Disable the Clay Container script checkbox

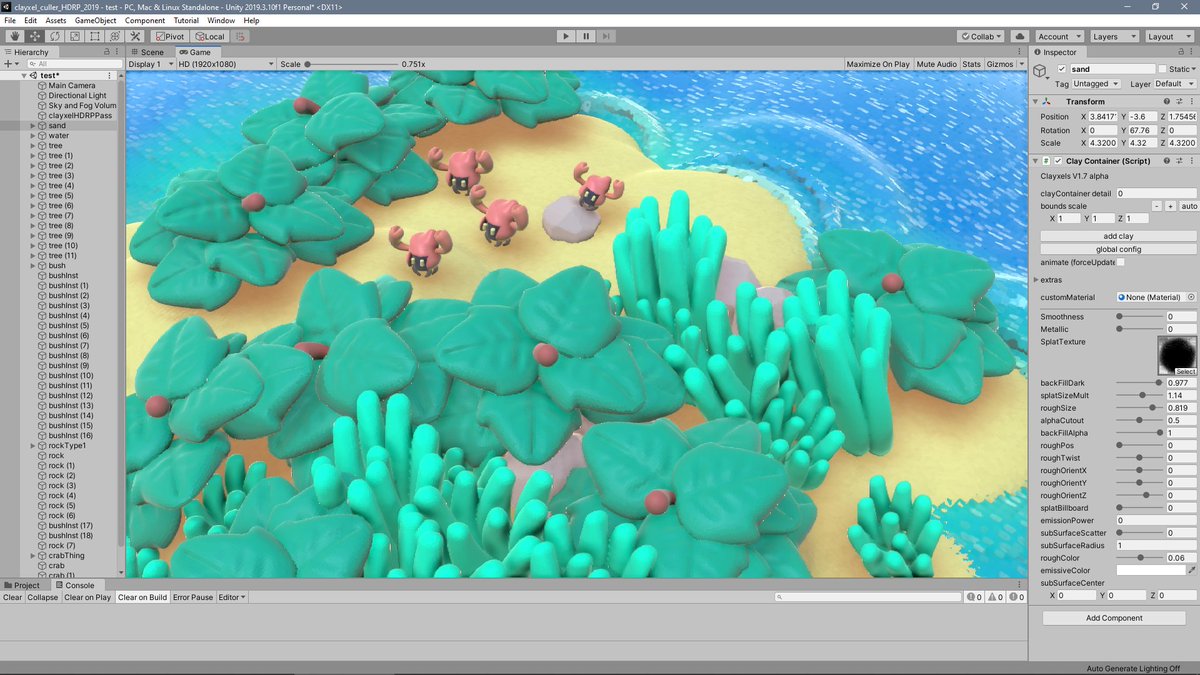click(x=1060, y=160)
